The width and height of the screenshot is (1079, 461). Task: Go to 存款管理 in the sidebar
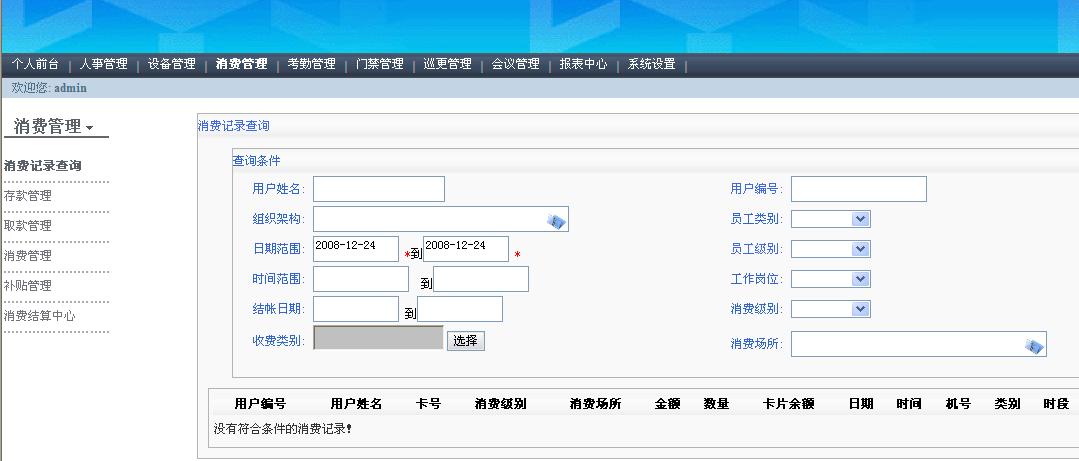click(x=28, y=196)
